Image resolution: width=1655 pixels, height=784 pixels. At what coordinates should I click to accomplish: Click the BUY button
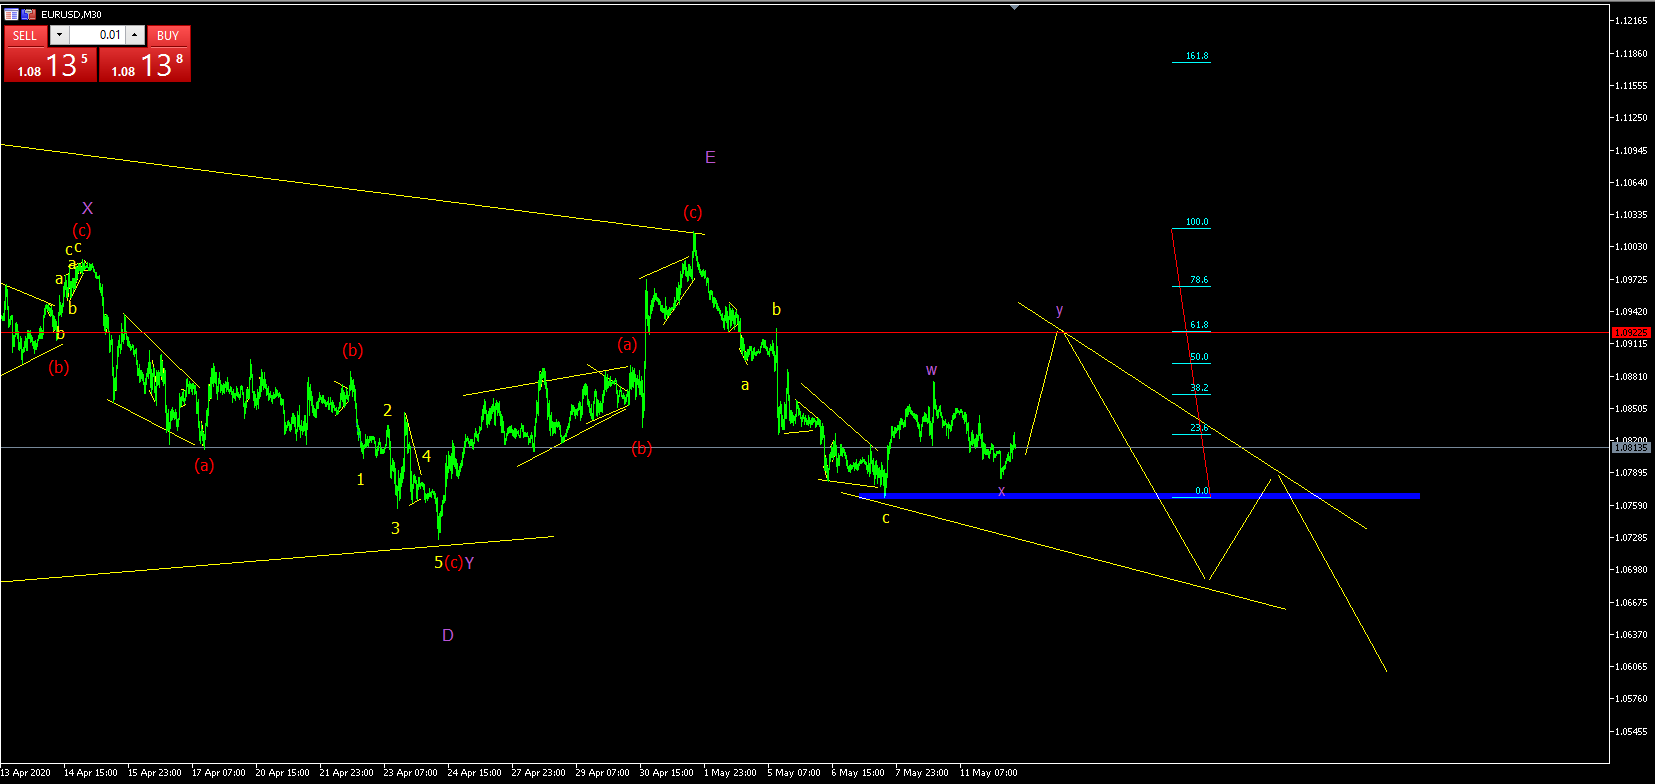pyautogui.click(x=168, y=35)
